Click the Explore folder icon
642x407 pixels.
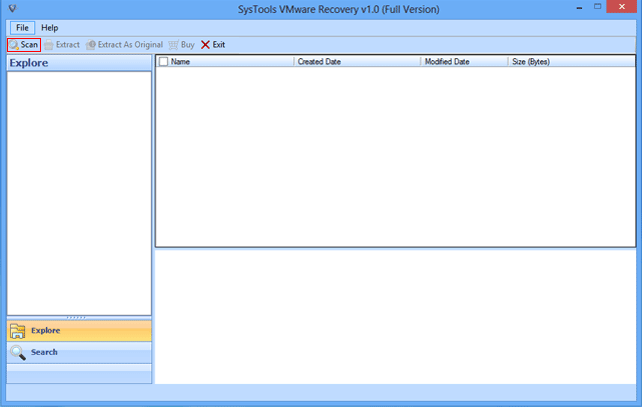[x=18, y=331]
